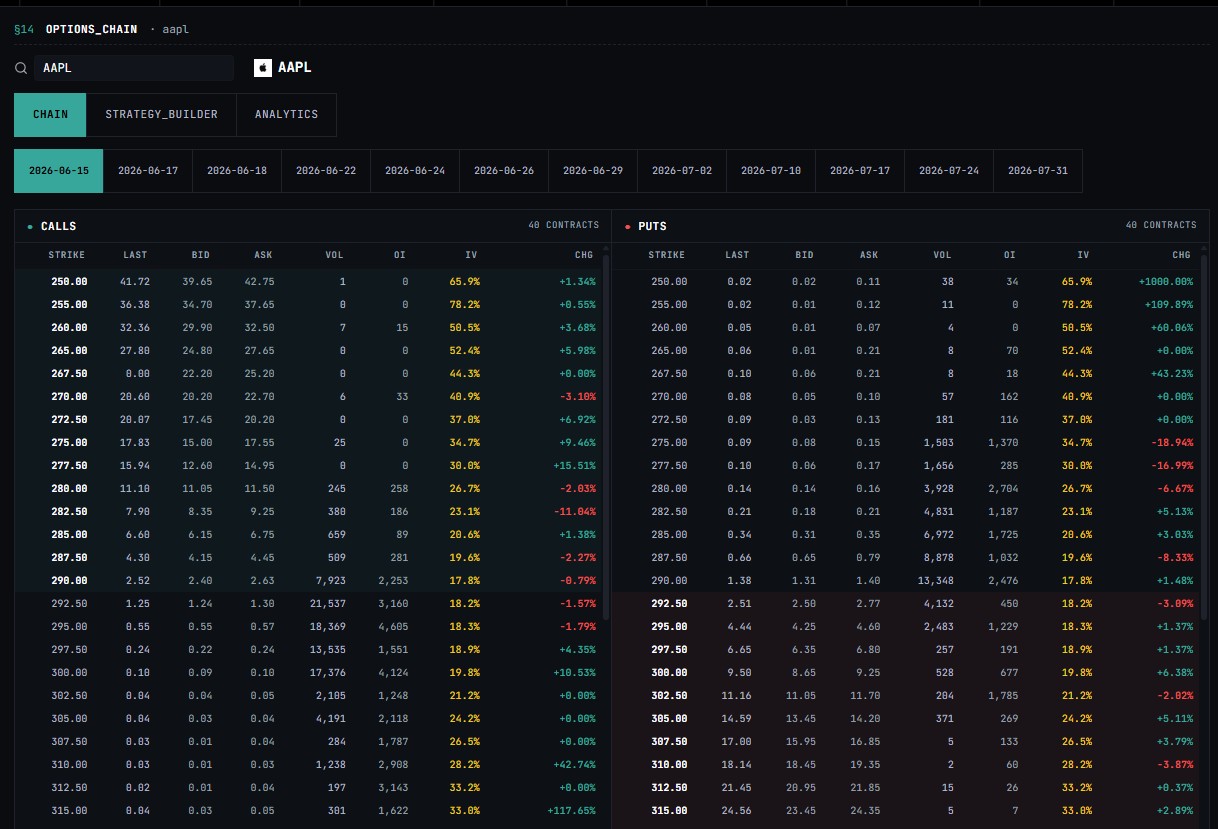This screenshot has height=829, width=1218.
Task: Select the 2026-07-31 expiration date
Action: [x=1038, y=171]
